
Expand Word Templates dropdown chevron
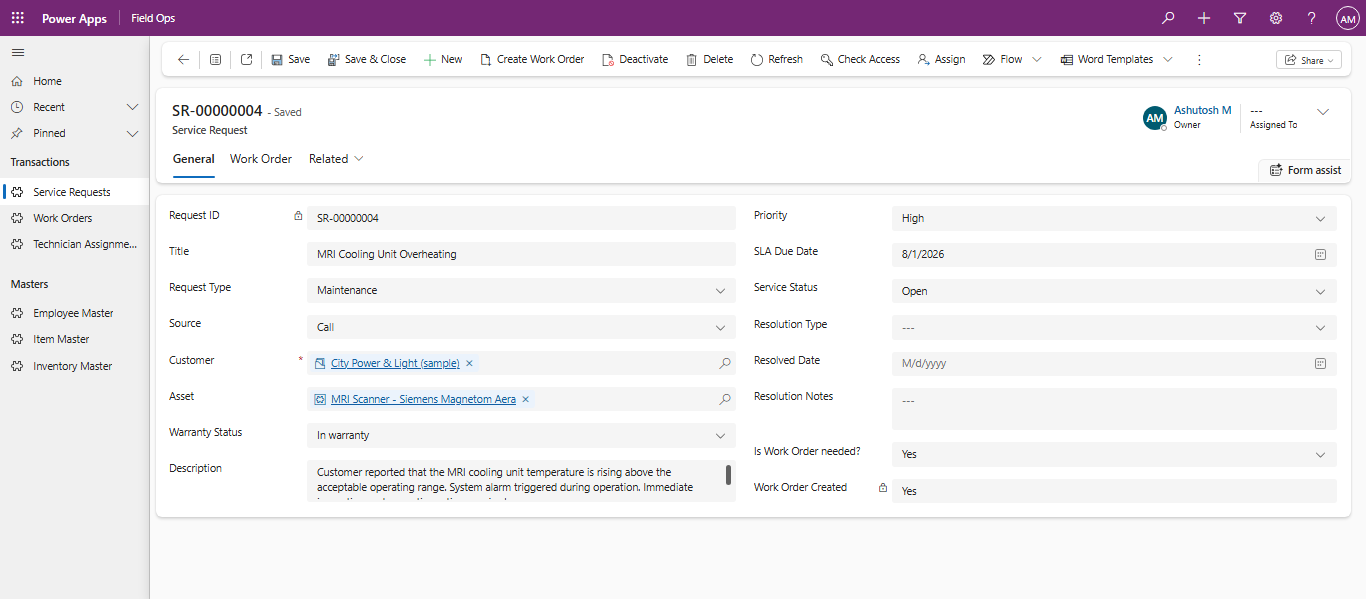(1168, 59)
